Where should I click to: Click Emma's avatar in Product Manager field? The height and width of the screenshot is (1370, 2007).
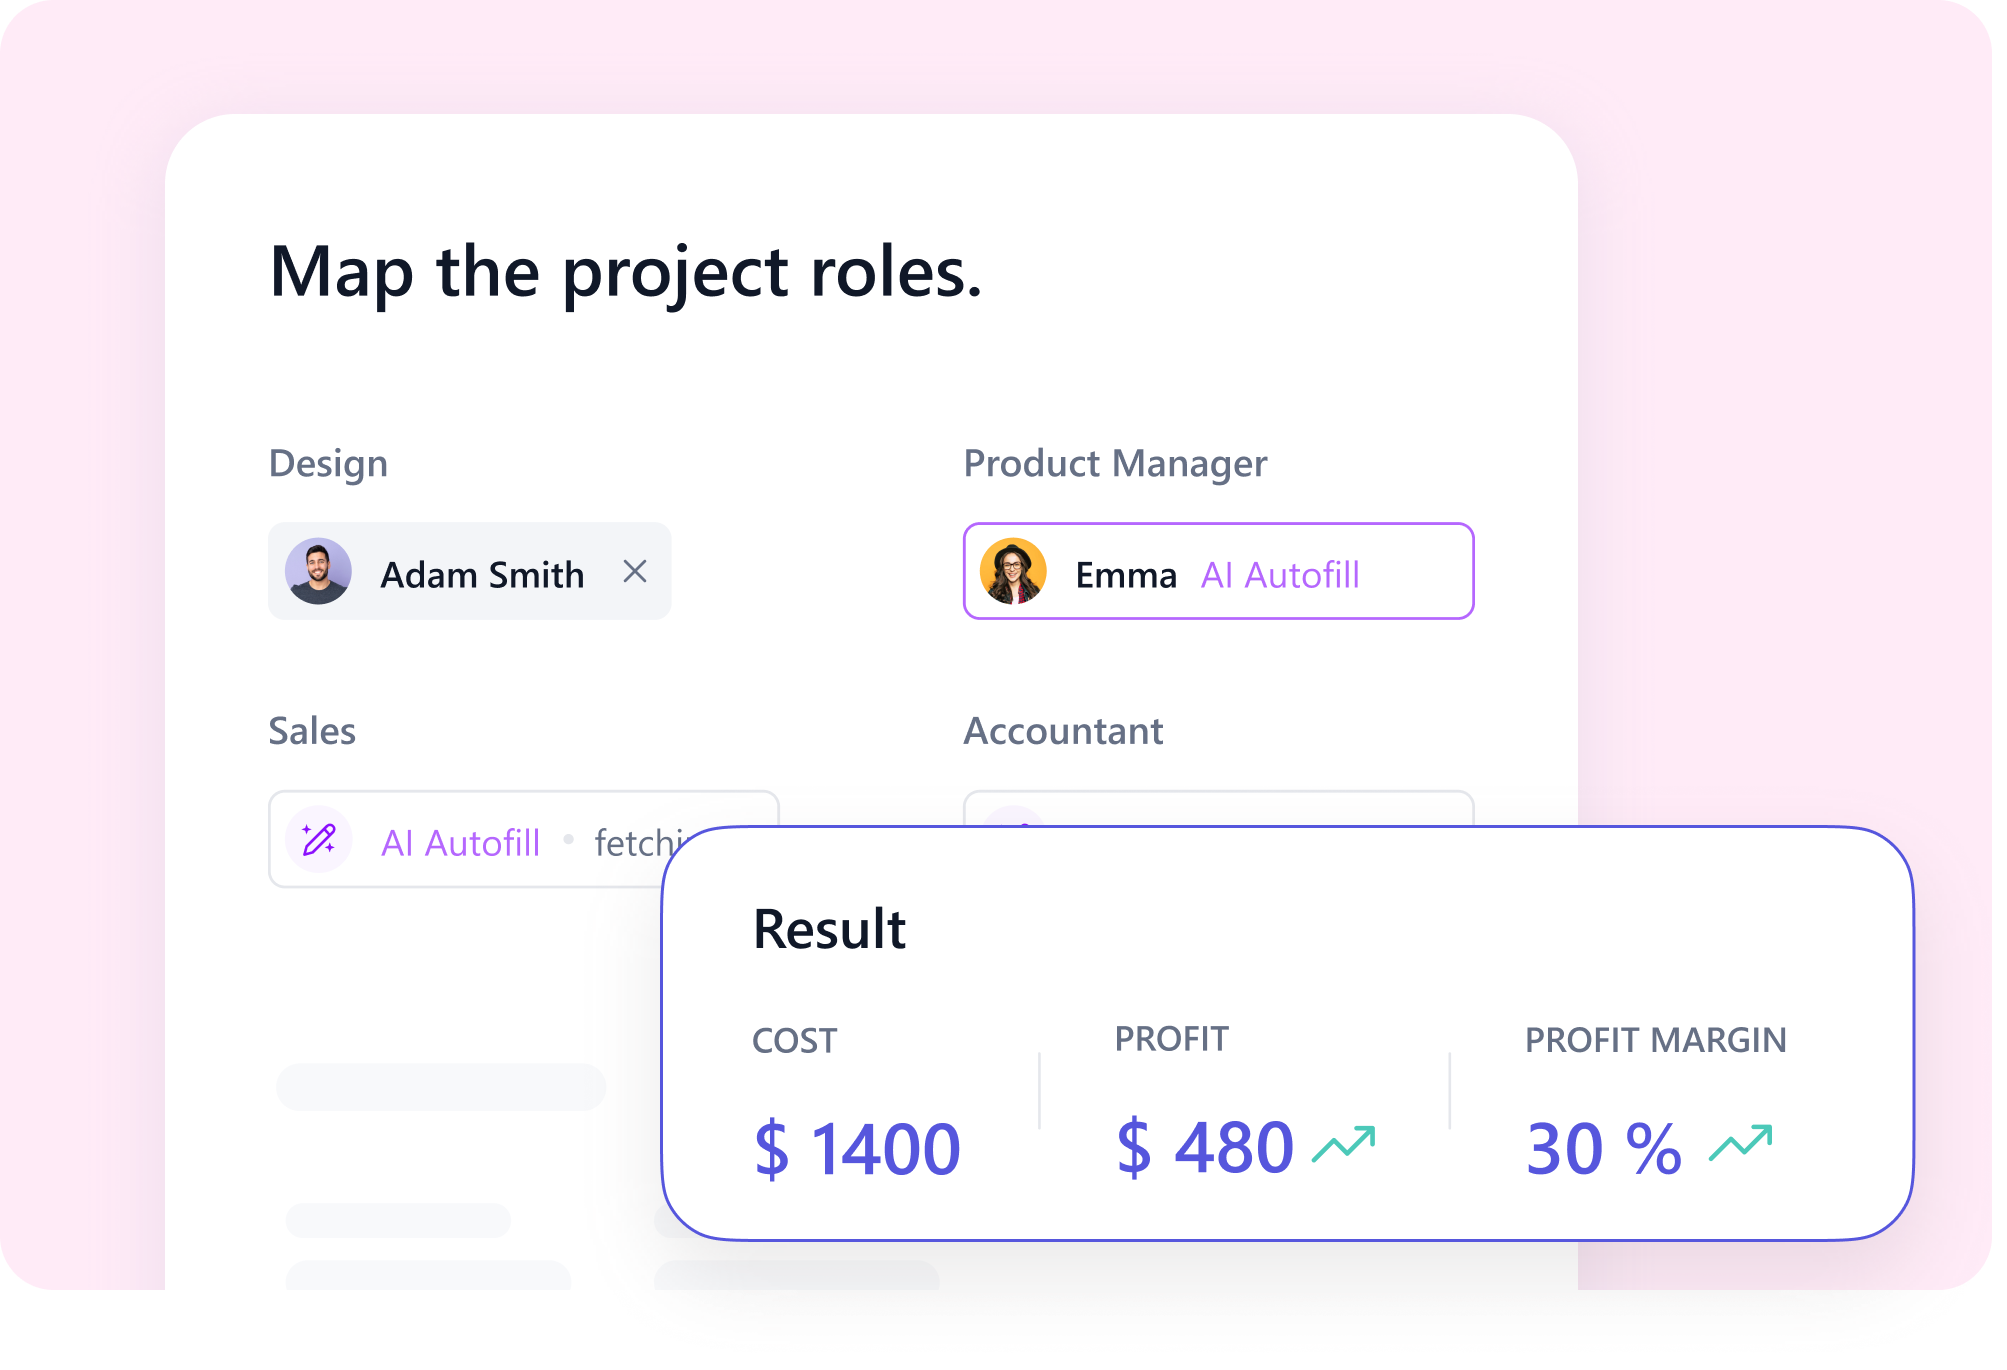point(1013,572)
